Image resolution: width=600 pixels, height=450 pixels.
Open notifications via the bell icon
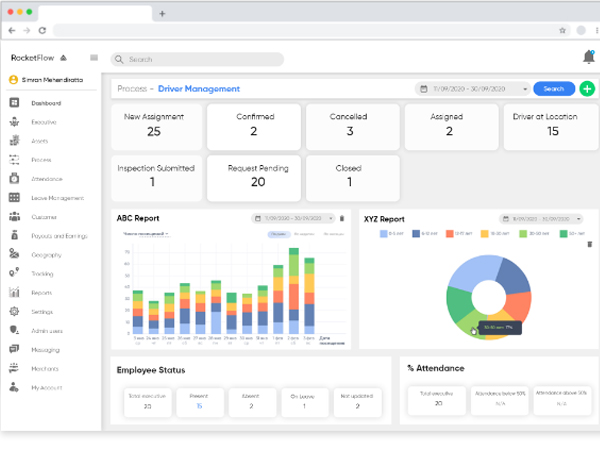[589, 57]
